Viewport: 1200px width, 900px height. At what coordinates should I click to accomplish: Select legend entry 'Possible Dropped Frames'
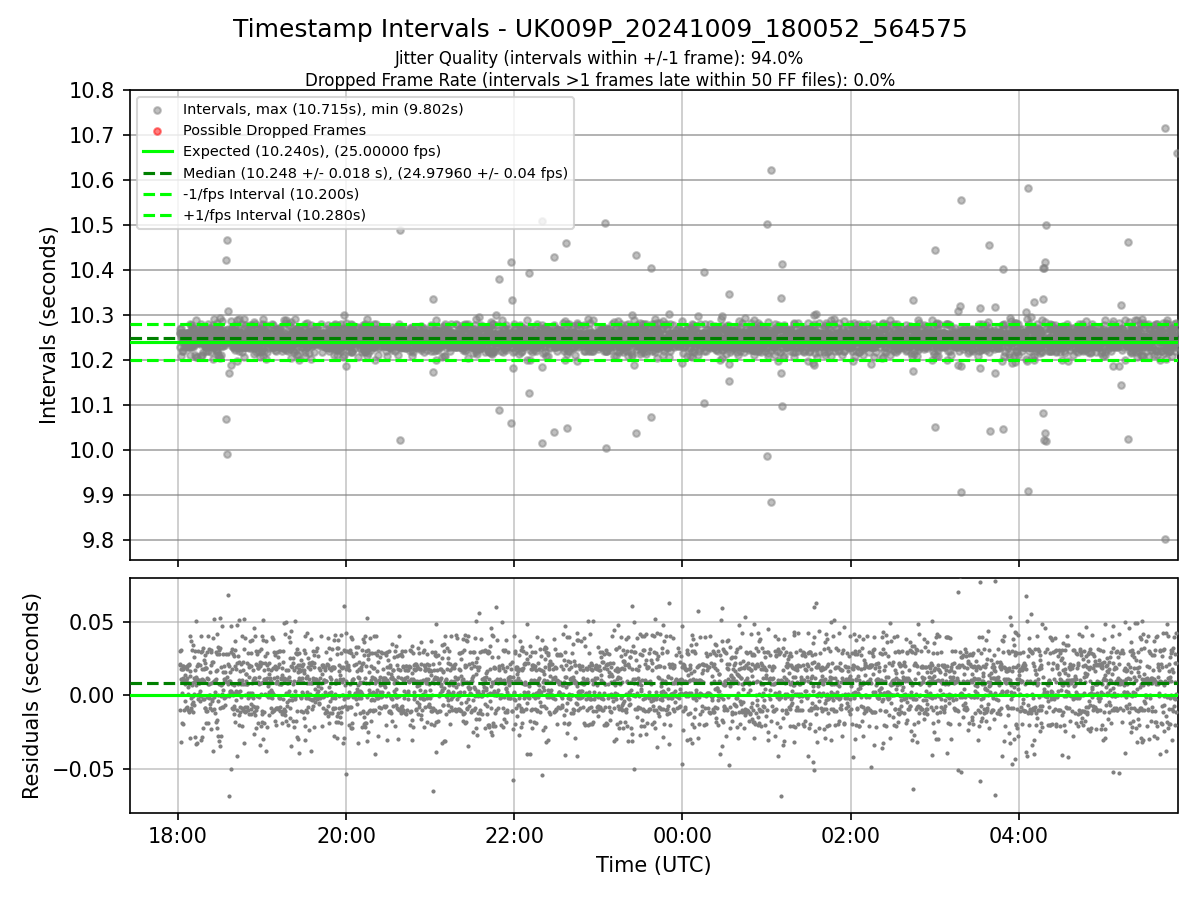point(274,130)
